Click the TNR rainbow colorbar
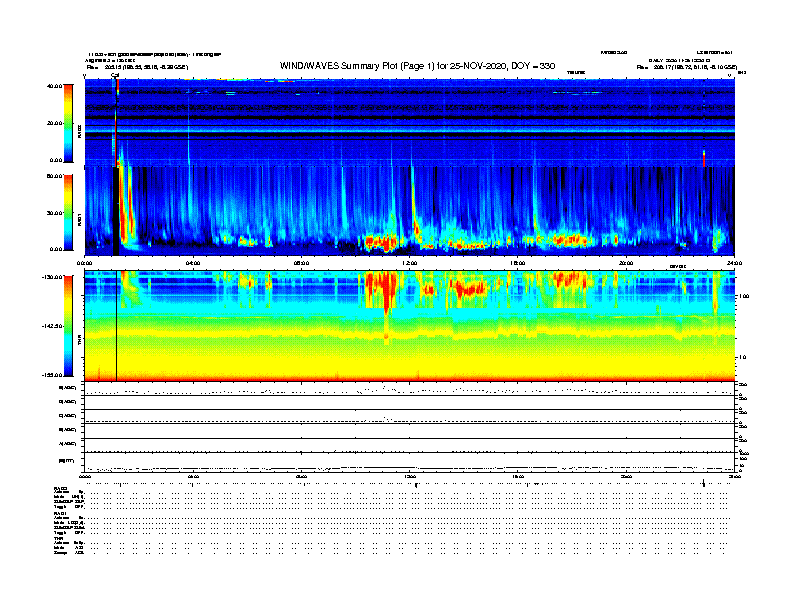The image size is (792, 612). click(68, 326)
